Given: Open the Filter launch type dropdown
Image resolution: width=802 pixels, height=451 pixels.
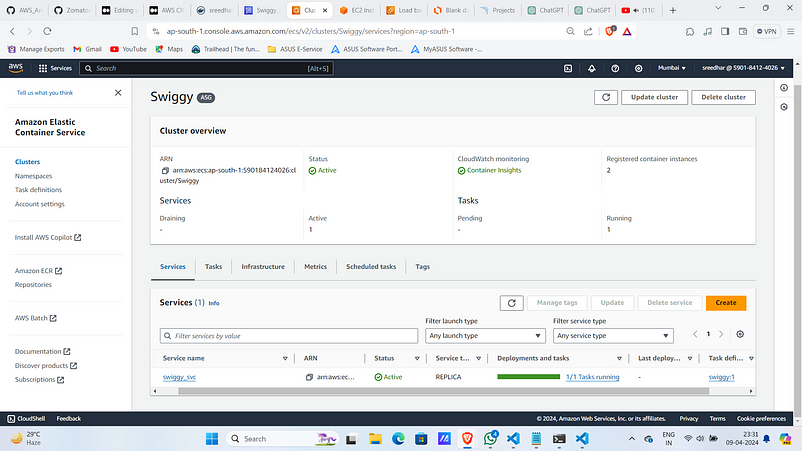Looking at the screenshot, I should (x=484, y=335).
